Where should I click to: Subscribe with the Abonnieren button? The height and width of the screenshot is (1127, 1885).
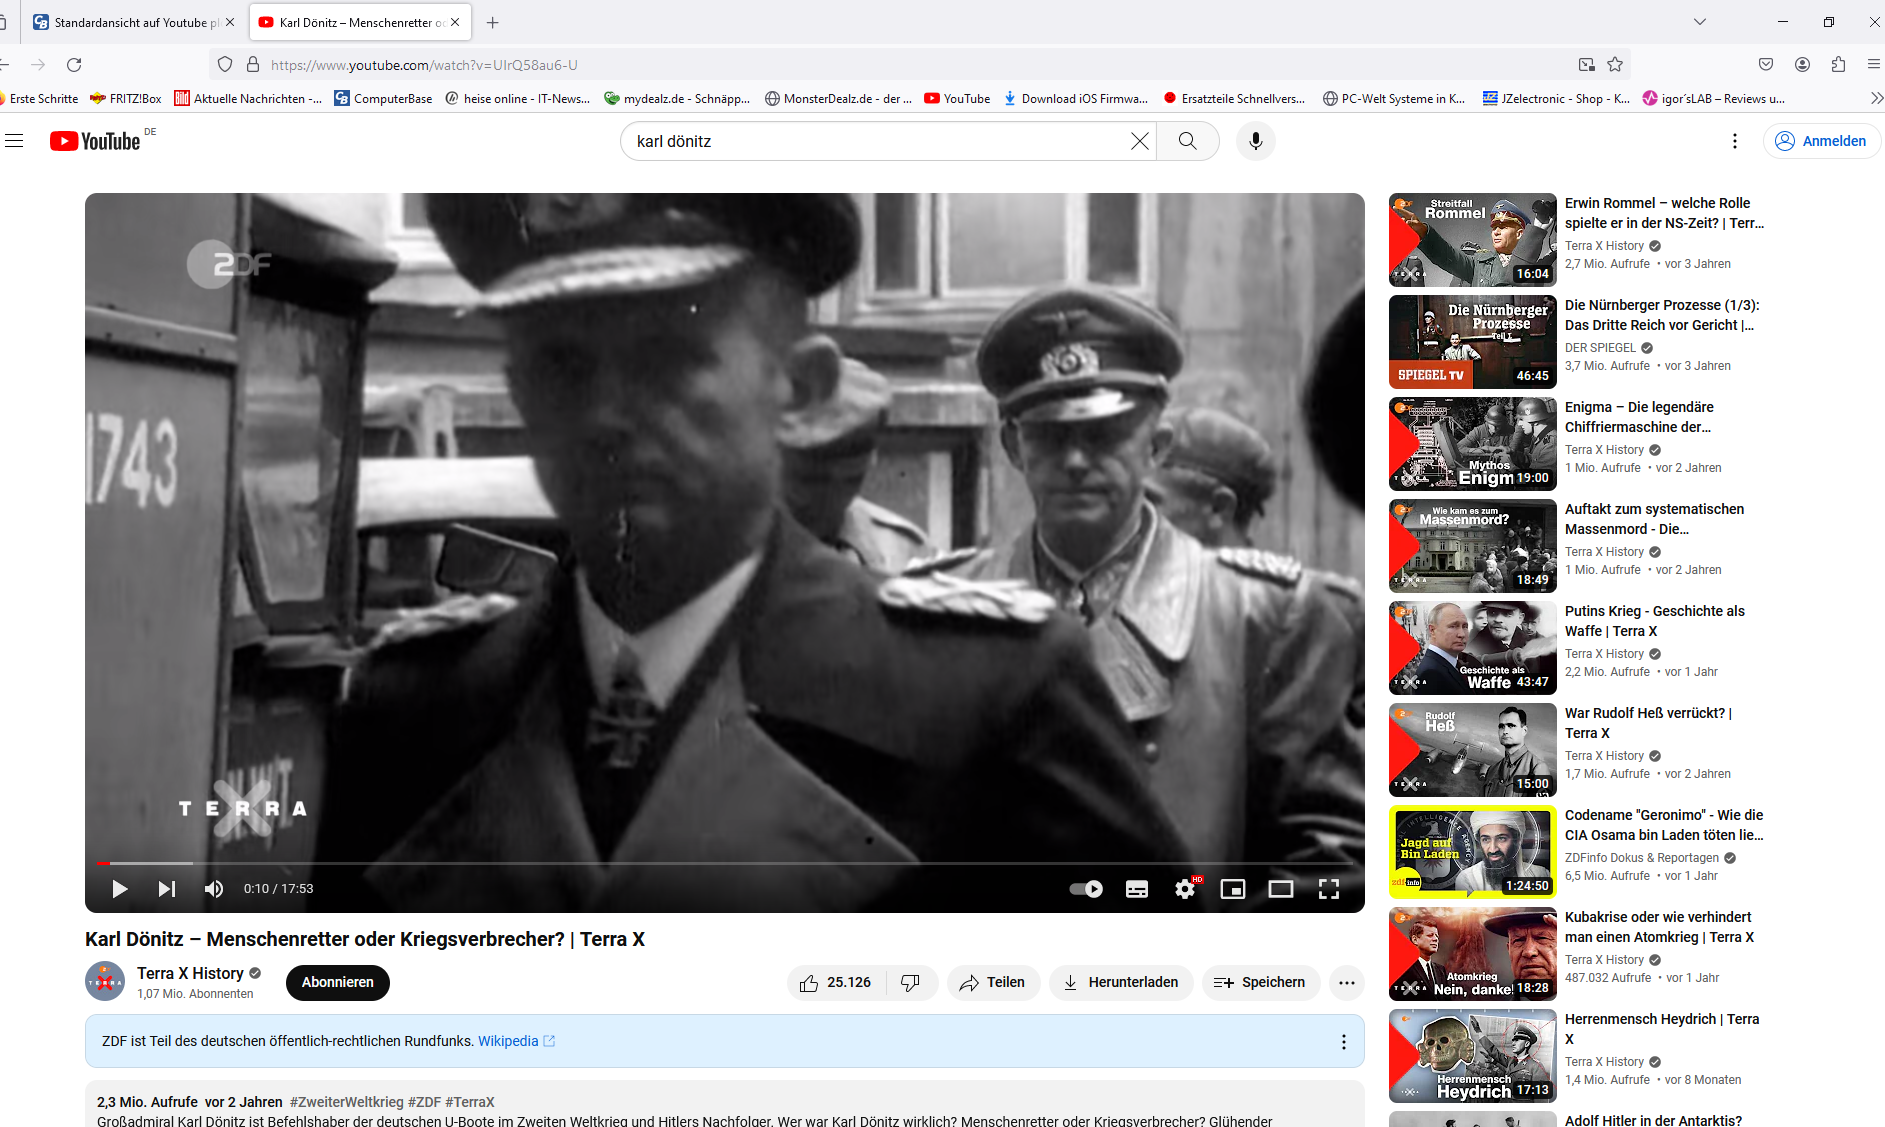(x=338, y=983)
